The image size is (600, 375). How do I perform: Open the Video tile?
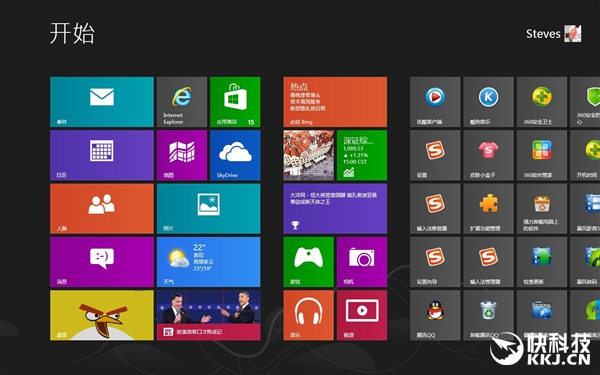(362, 315)
